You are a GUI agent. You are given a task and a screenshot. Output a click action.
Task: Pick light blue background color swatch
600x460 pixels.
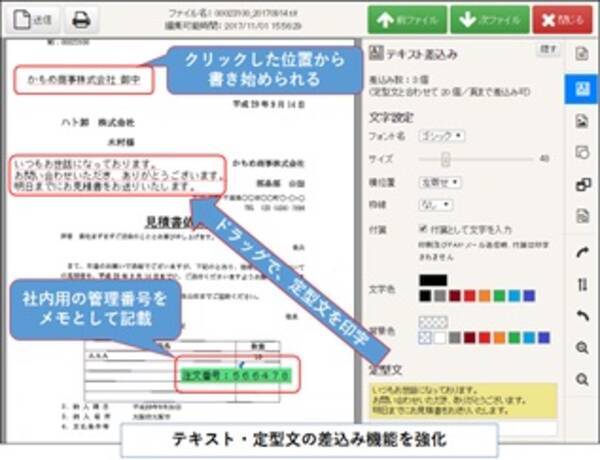click(x=529, y=338)
